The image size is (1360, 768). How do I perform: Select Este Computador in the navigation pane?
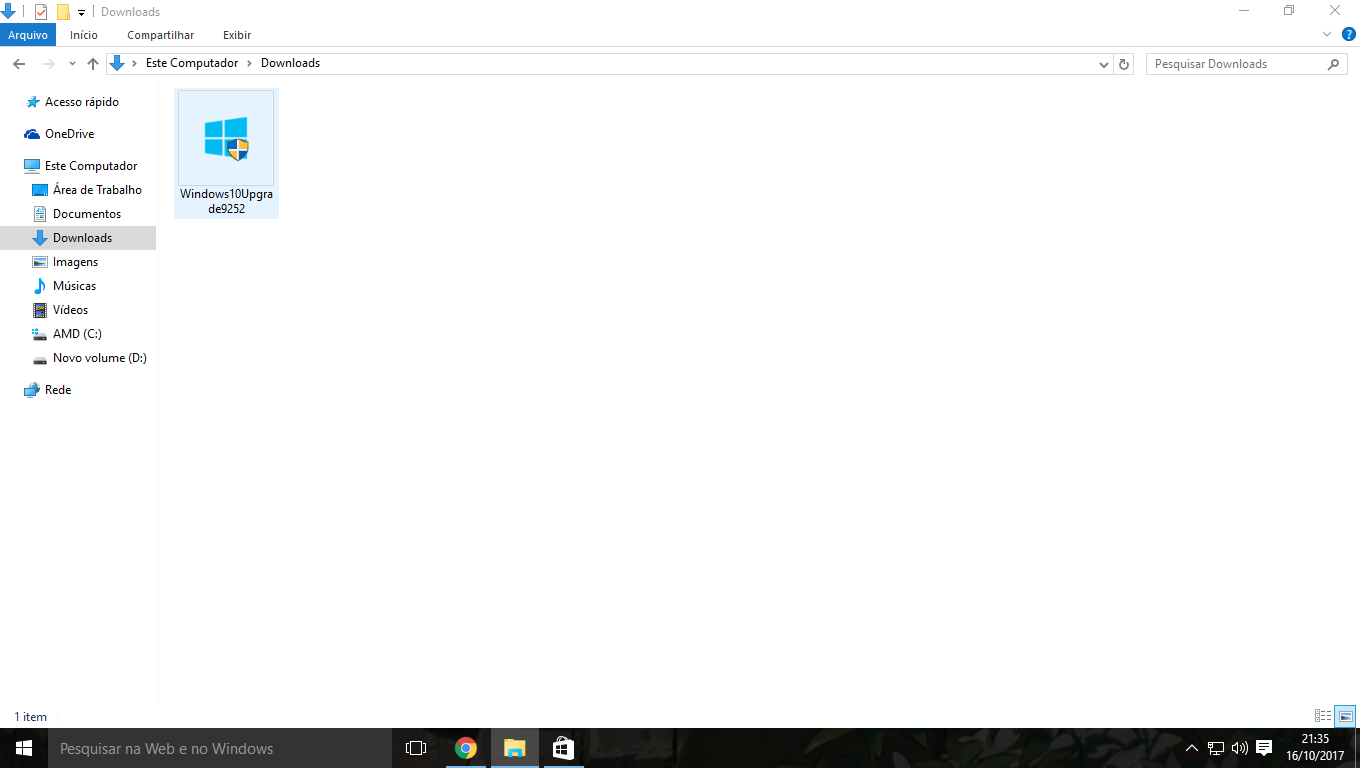pos(91,166)
